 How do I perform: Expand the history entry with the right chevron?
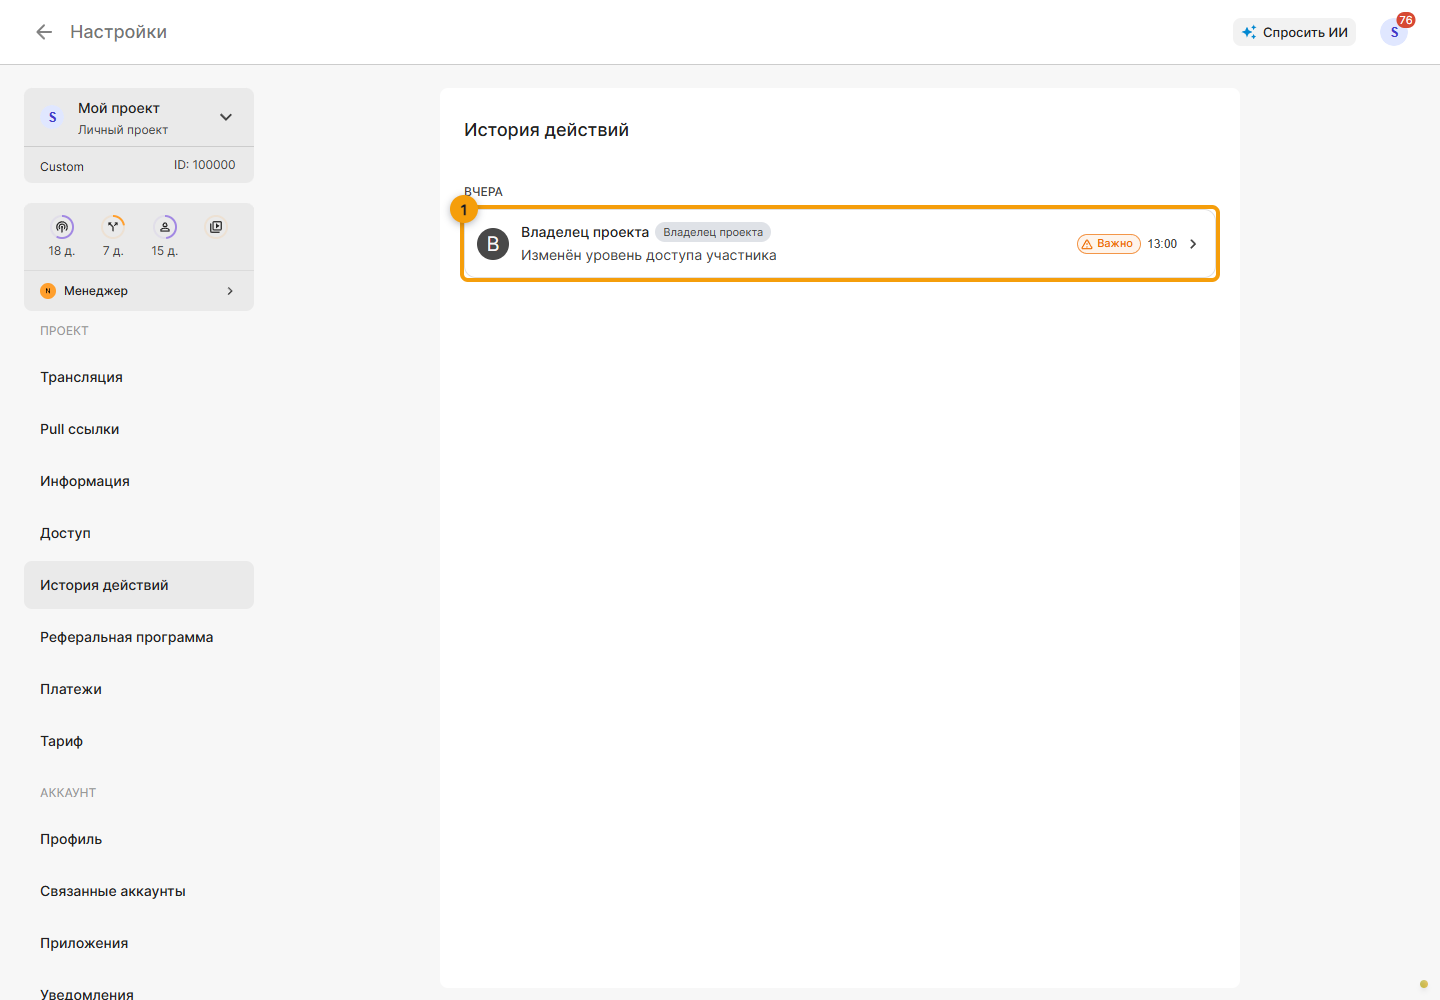coord(1193,244)
